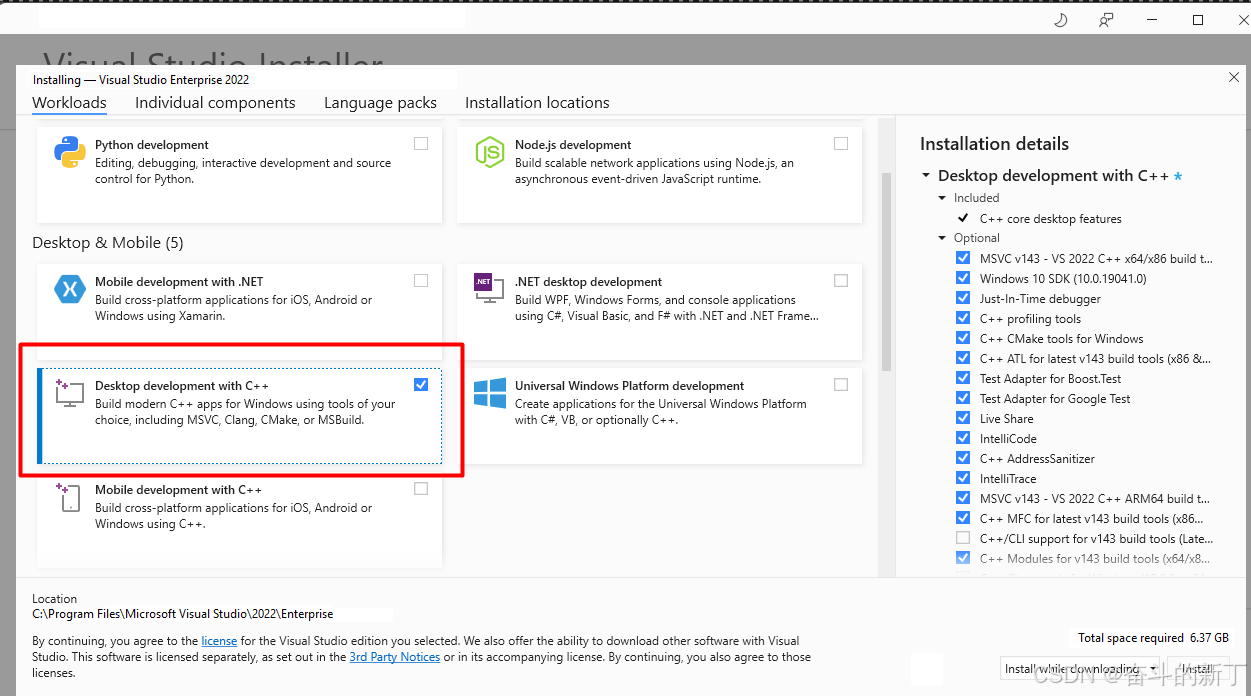The height and width of the screenshot is (696, 1251).
Task: Open the send feedback icon in title bar
Action: (1106, 20)
